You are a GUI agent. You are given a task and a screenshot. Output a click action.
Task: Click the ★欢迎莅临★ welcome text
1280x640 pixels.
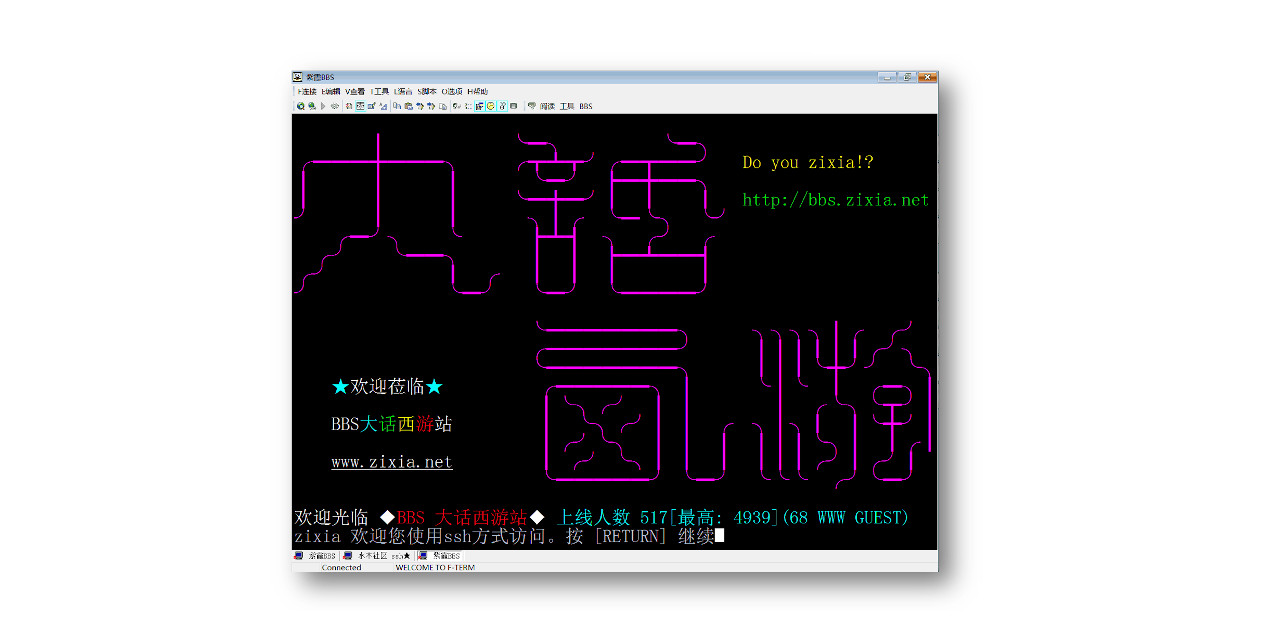point(387,387)
